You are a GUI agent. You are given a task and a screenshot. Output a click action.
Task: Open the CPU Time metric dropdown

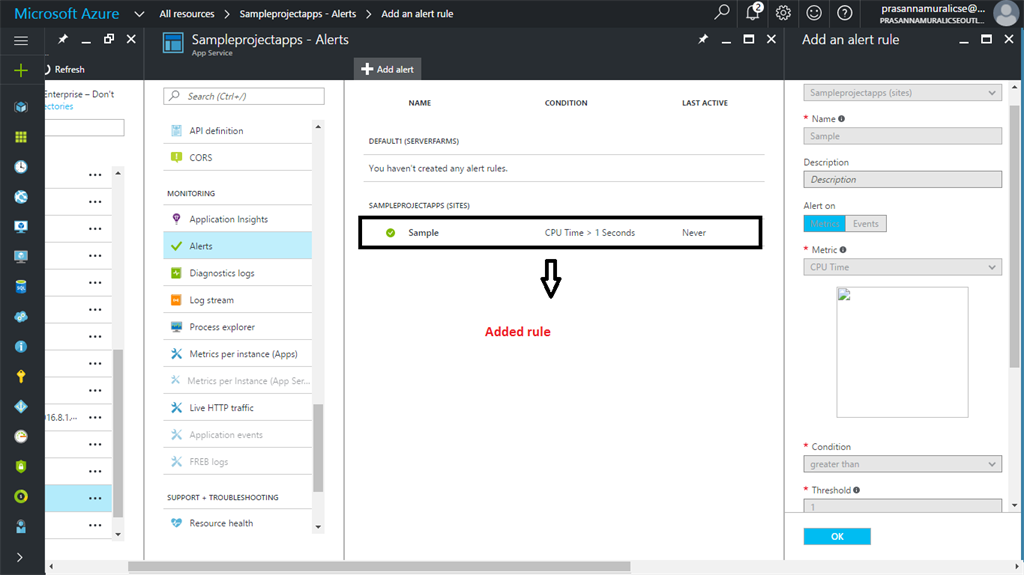903,267
